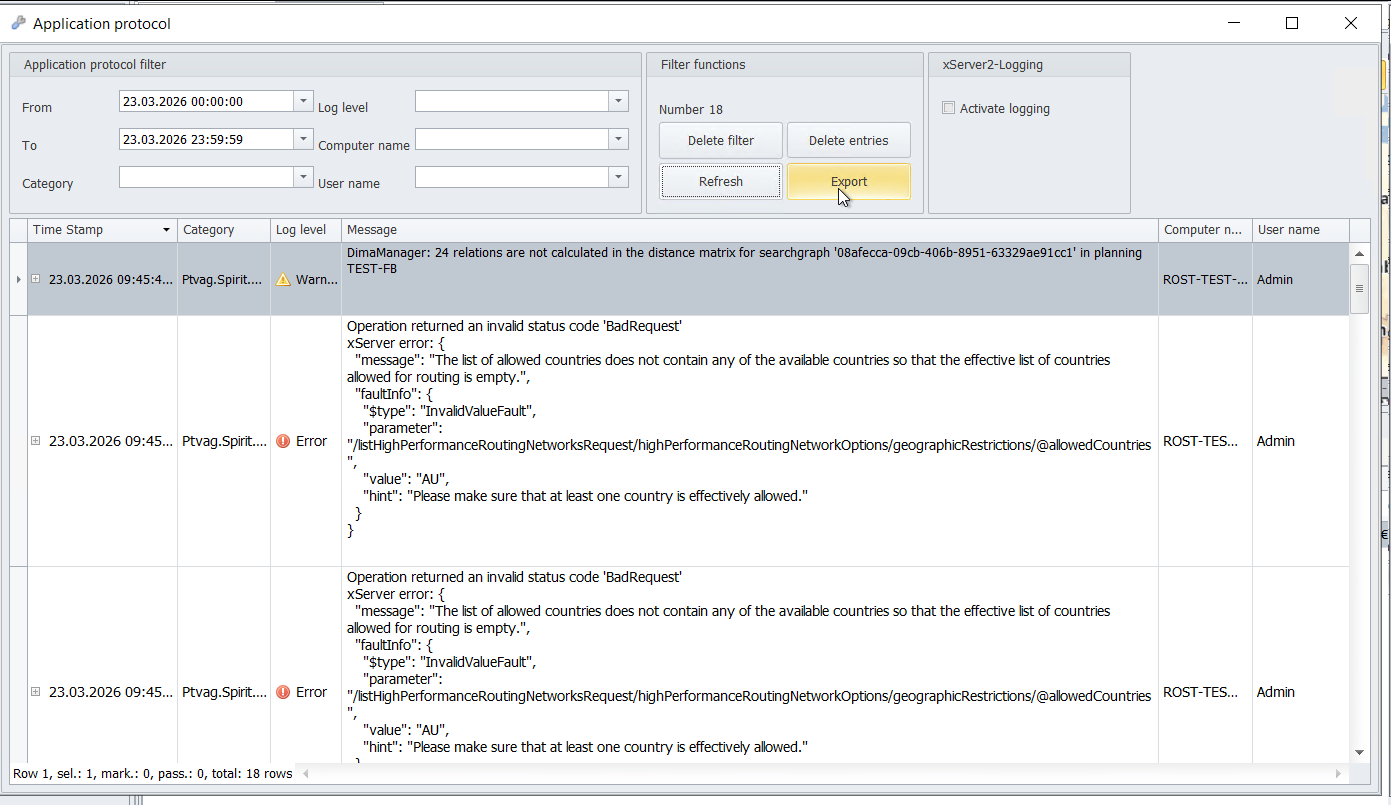Click into the To date field
Viewport: 1391px width, 805px height.
click(x=207, y=139)
